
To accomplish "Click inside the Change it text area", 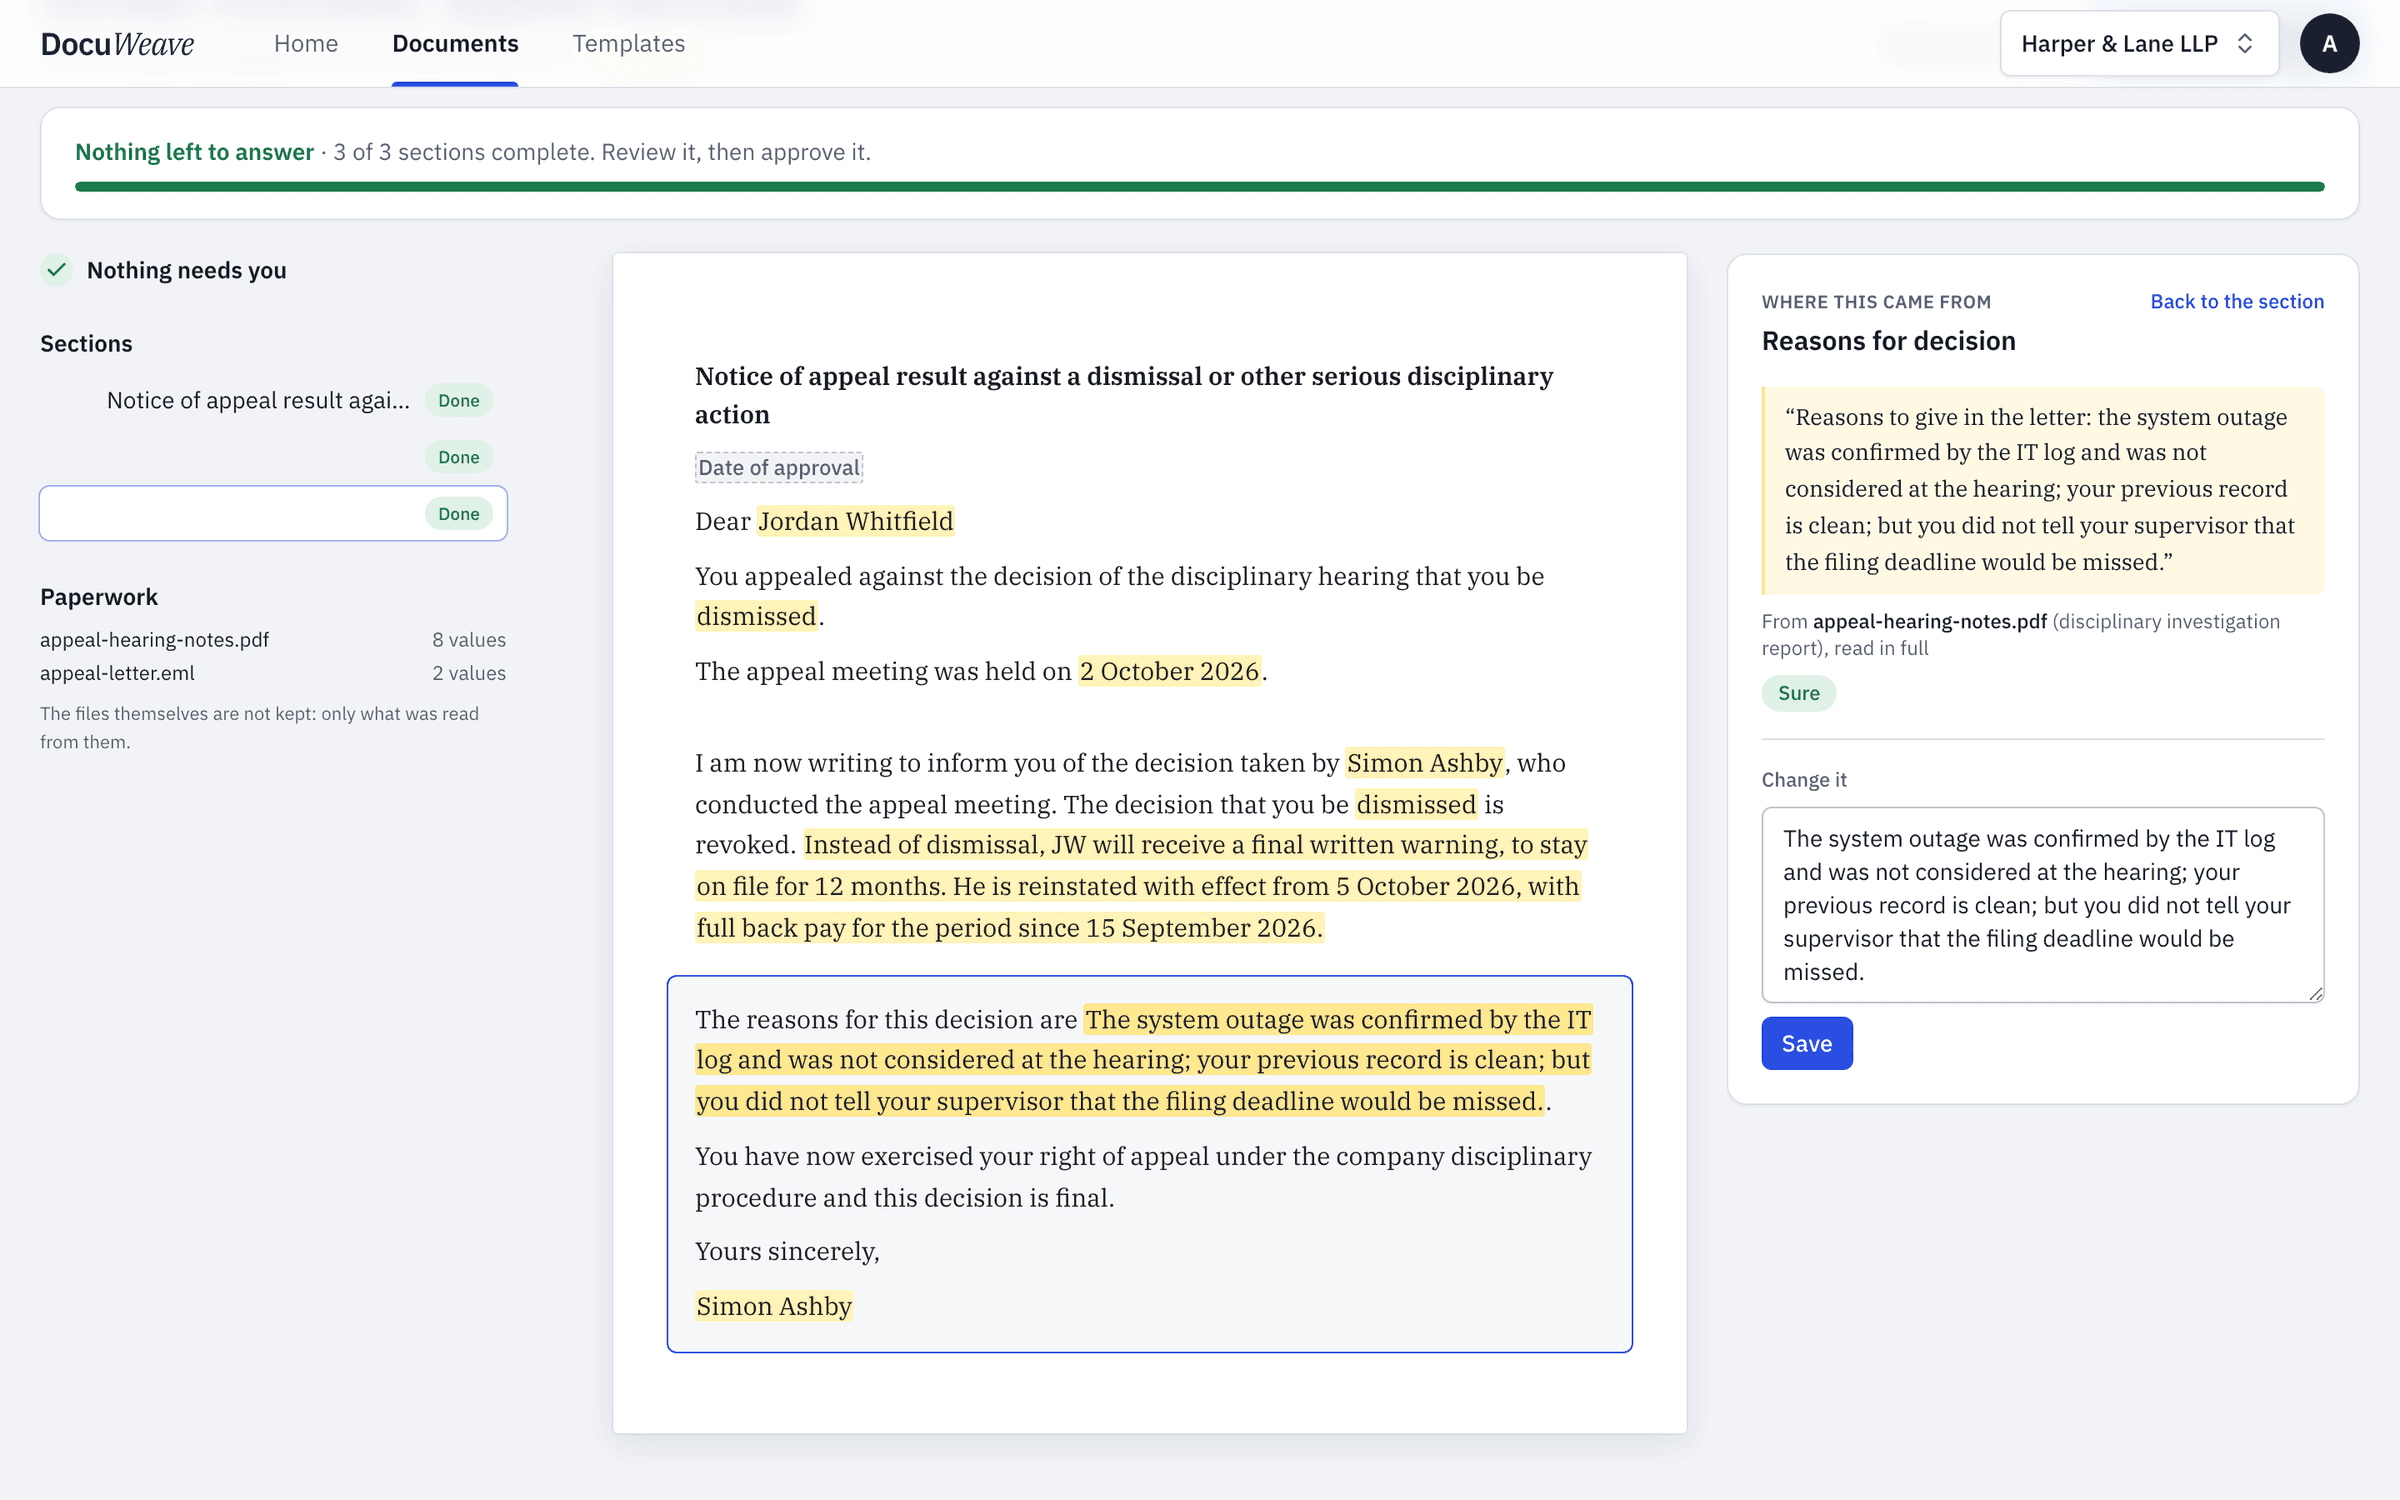I will point(2043,904).
